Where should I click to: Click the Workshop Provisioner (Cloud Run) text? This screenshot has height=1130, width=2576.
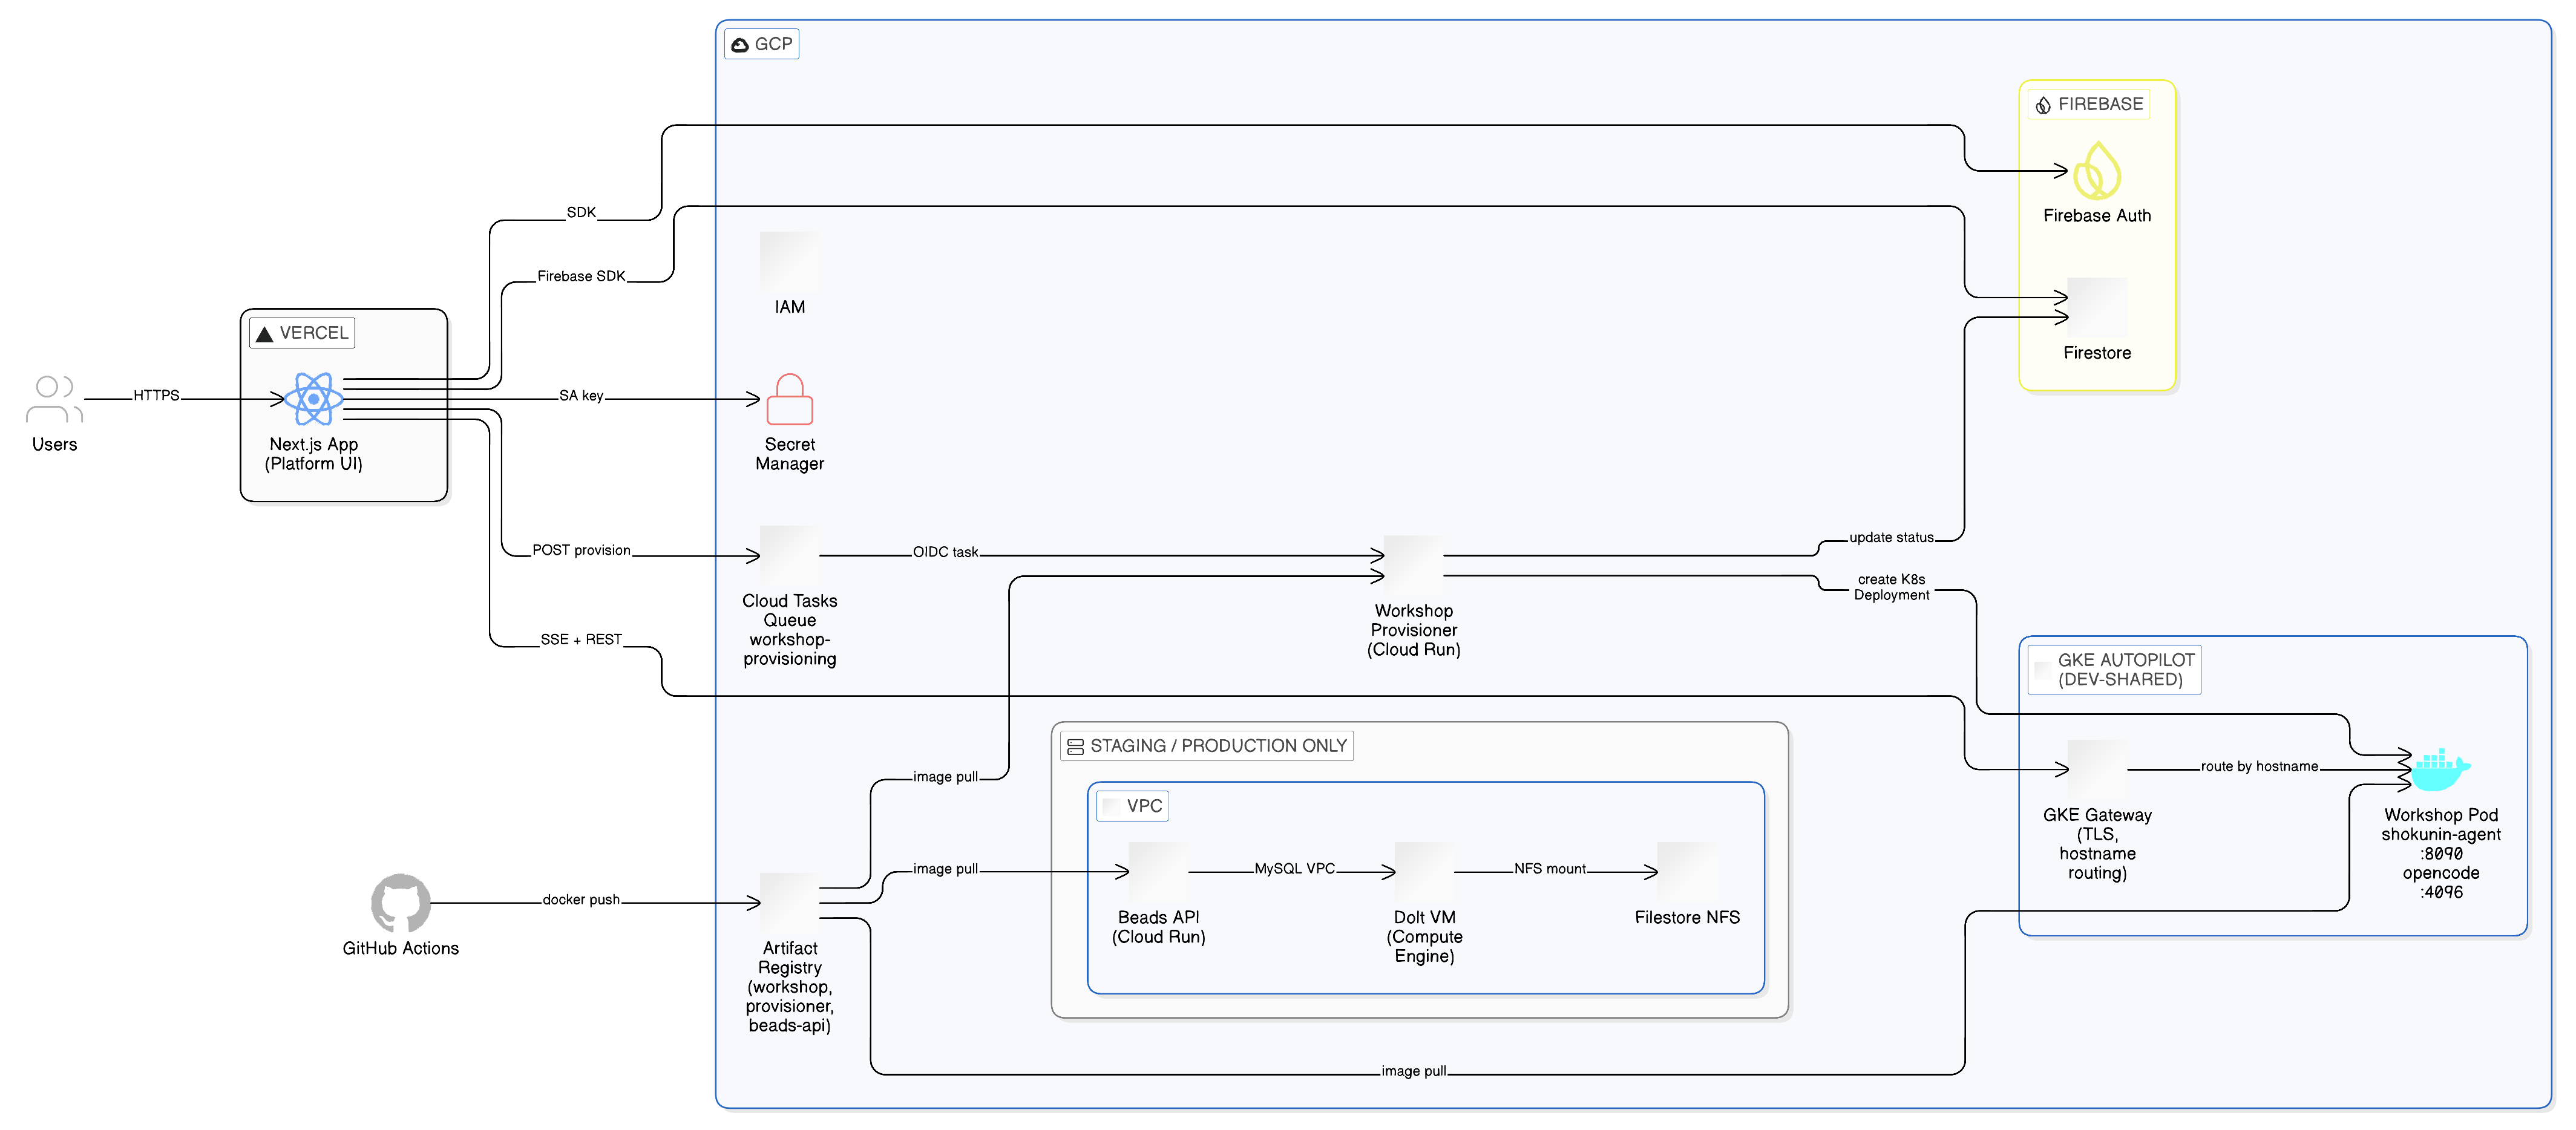point(1413,630)
